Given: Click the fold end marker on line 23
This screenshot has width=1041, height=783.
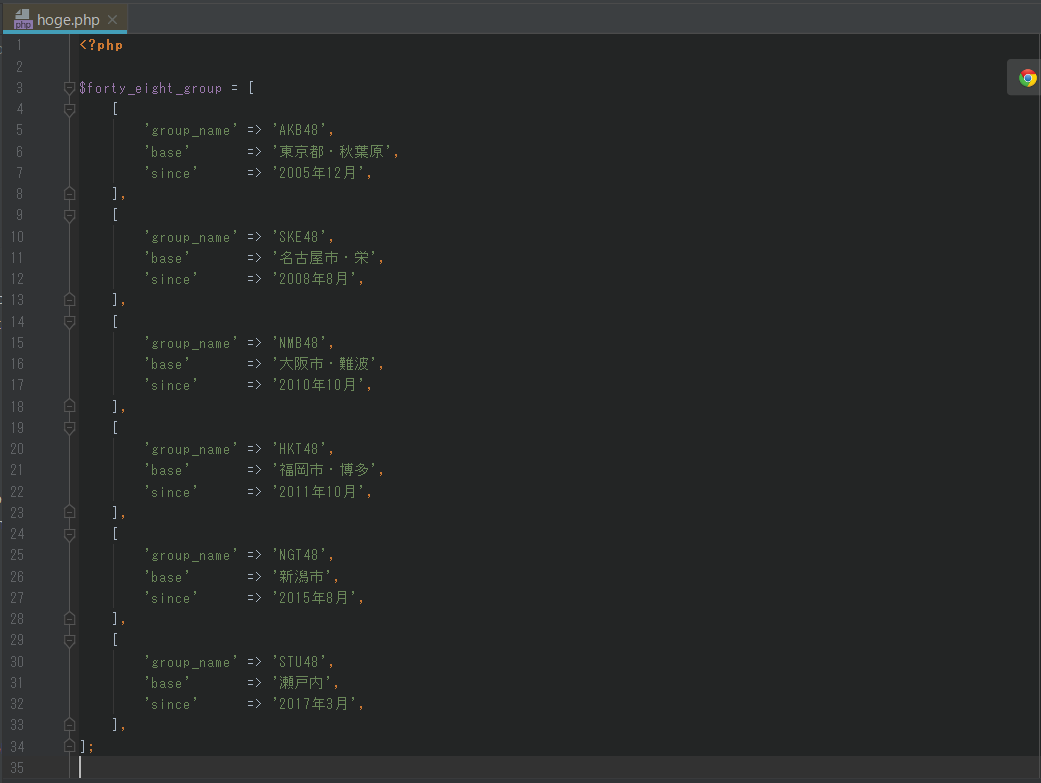Looking at the screenshot, I should click(69, 513).
